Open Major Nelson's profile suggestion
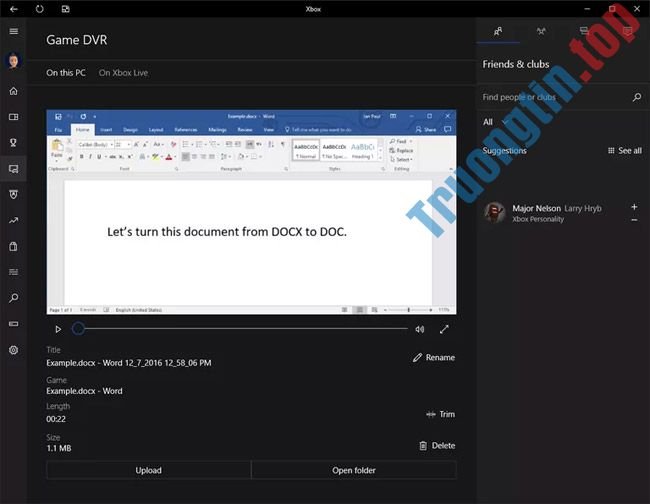650x504 pixels. tap(556, 213)
